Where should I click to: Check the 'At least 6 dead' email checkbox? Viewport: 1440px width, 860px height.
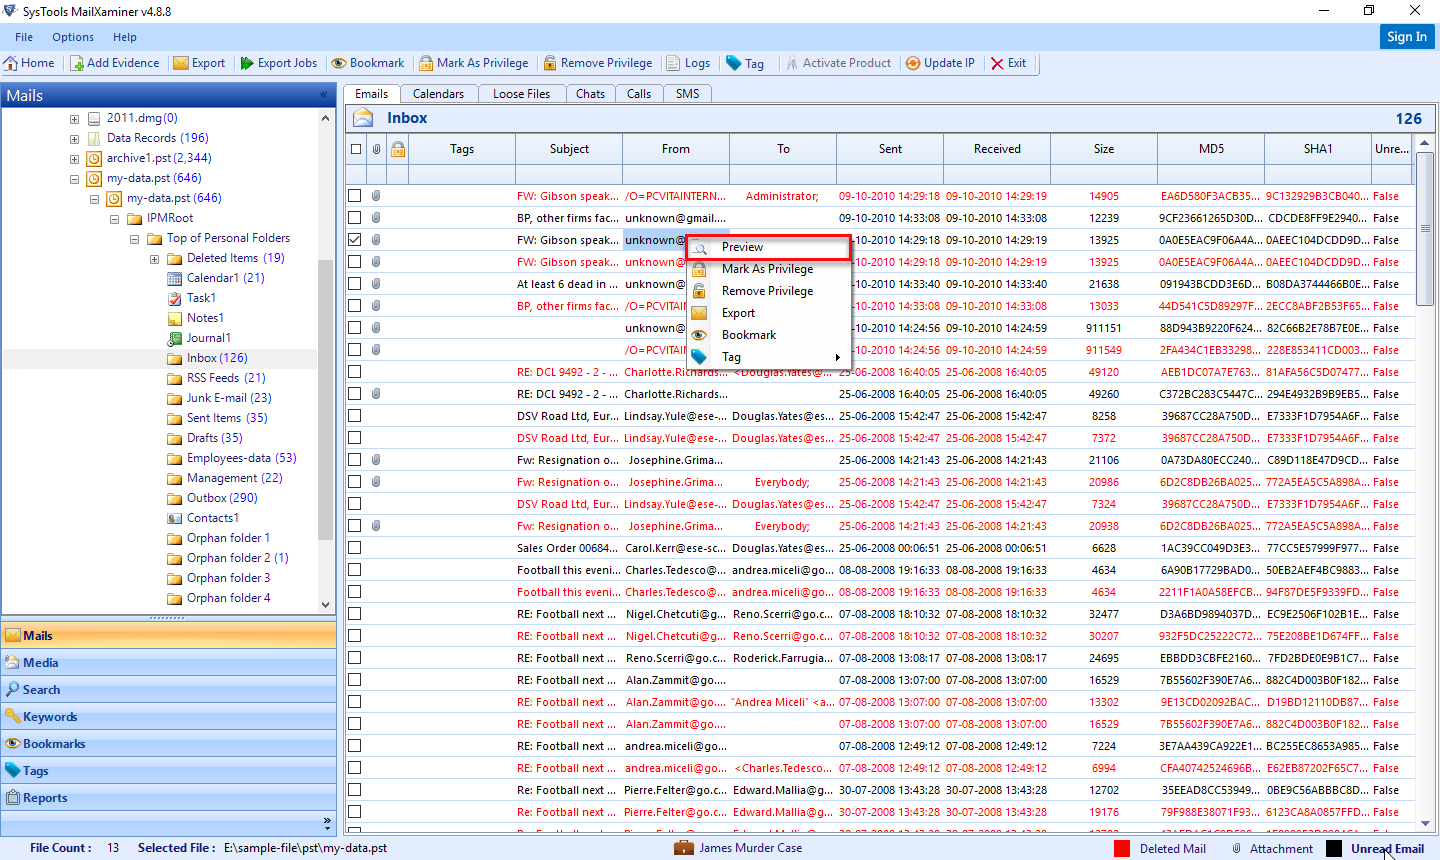point(355,283)
